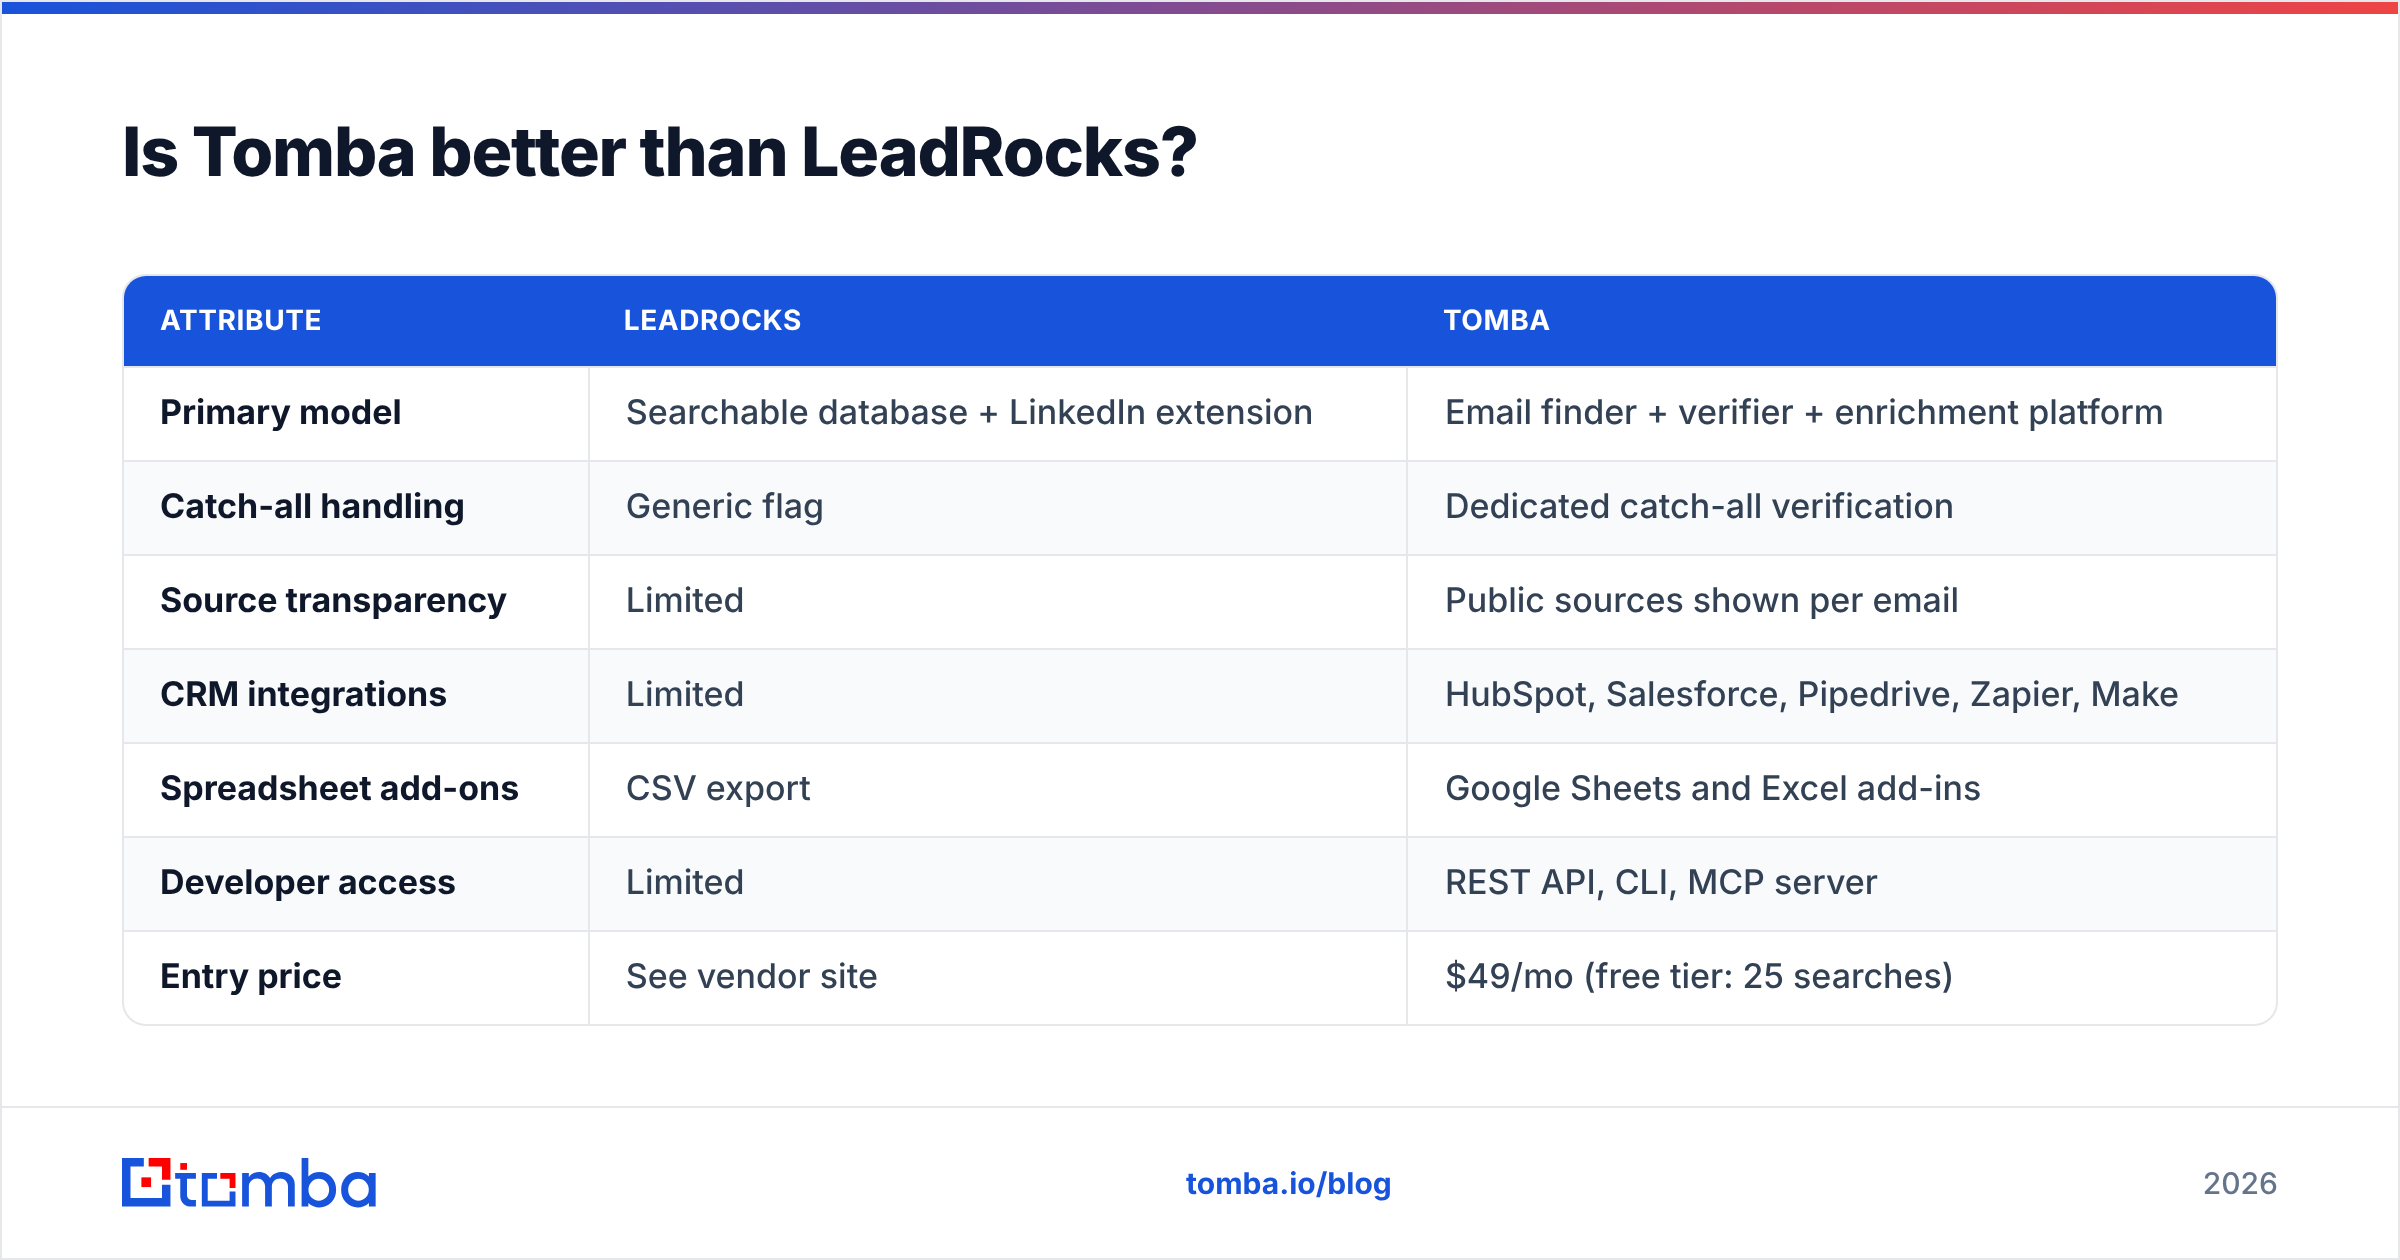Click the heading 'Is Tomba better than LeadRocks?'
This screenshot has height=1260, width=2400.
click(659, 153)
